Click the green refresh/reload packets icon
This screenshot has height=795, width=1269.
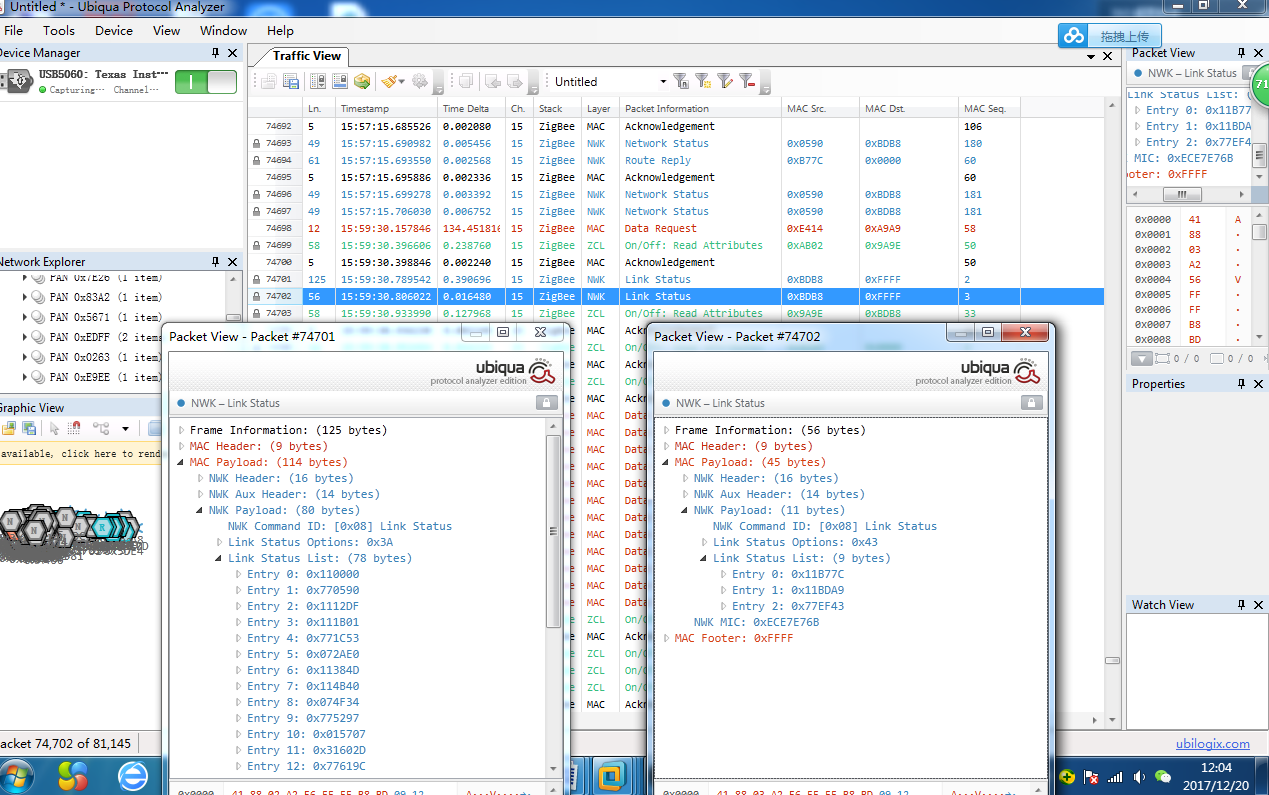click(362, 82)
